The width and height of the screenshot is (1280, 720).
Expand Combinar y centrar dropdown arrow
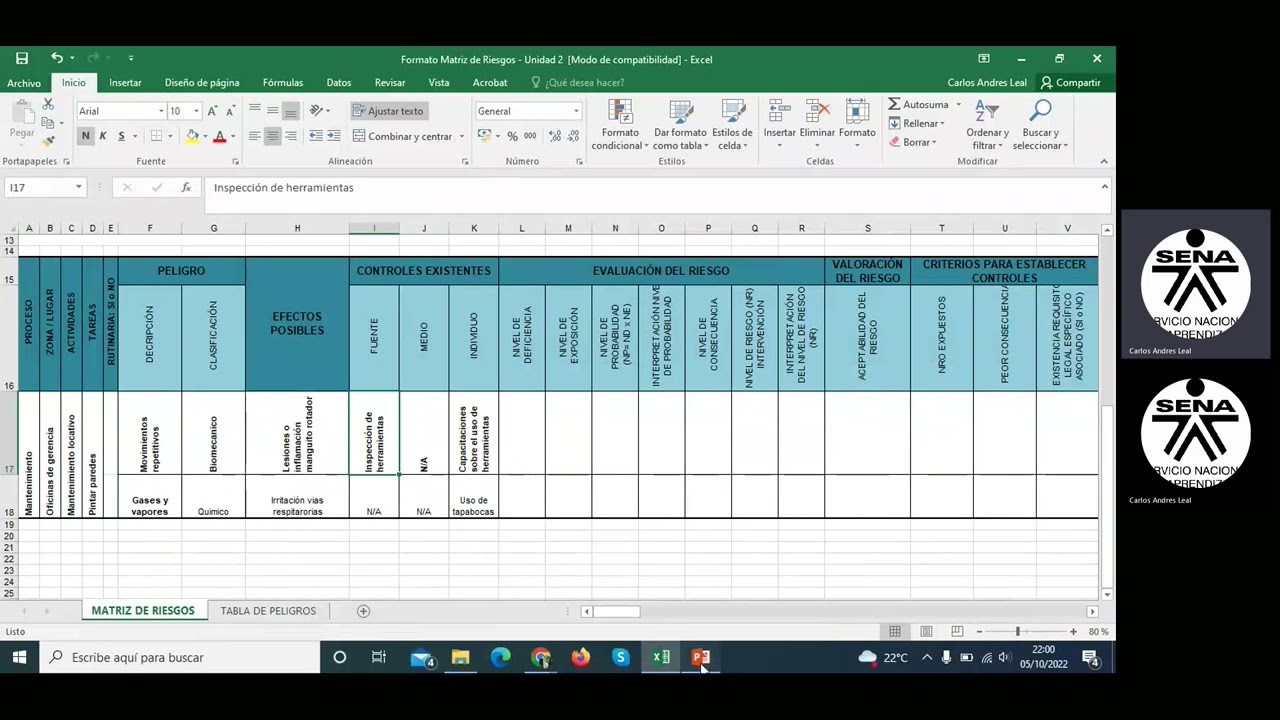pos(462,136)
